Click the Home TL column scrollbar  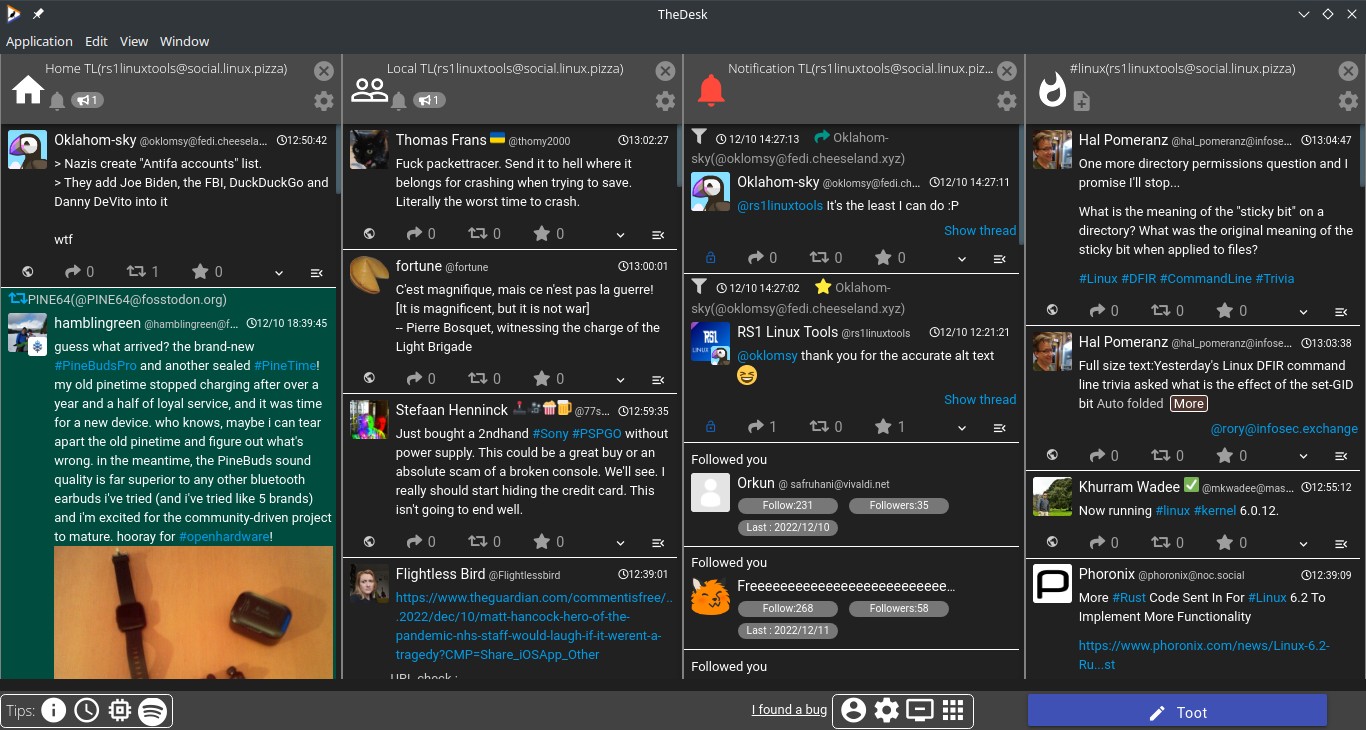338,160
